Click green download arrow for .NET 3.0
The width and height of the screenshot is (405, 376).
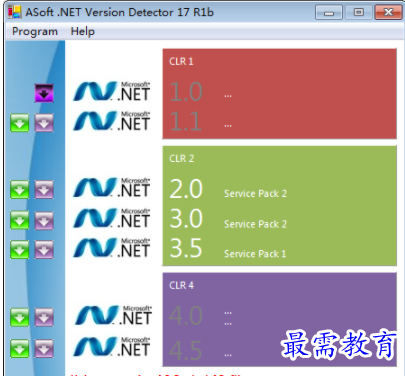(20, 220)
